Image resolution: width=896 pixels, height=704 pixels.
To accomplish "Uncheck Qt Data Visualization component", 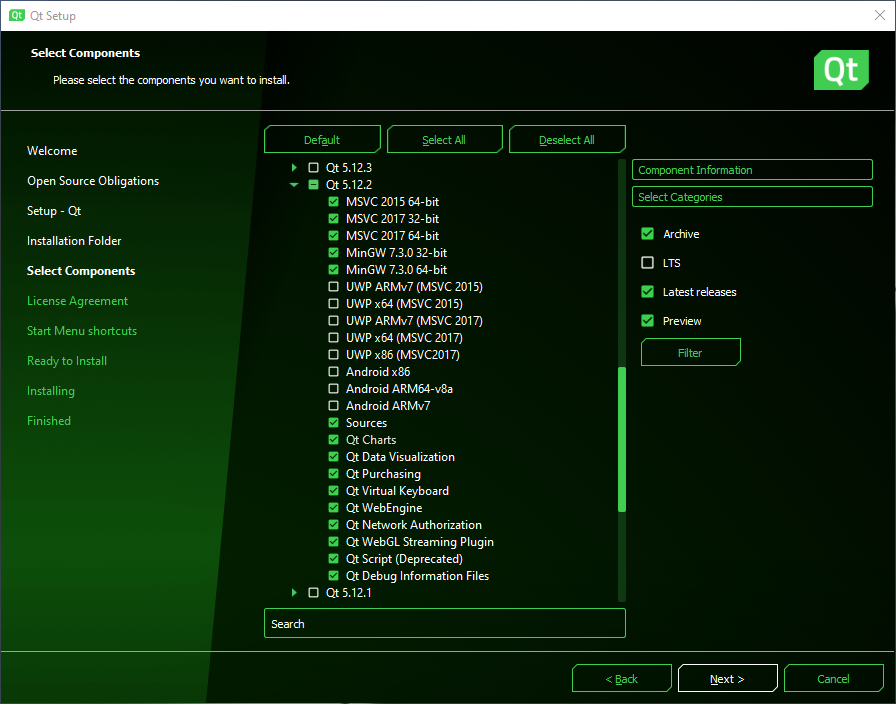I will [334, 457].
